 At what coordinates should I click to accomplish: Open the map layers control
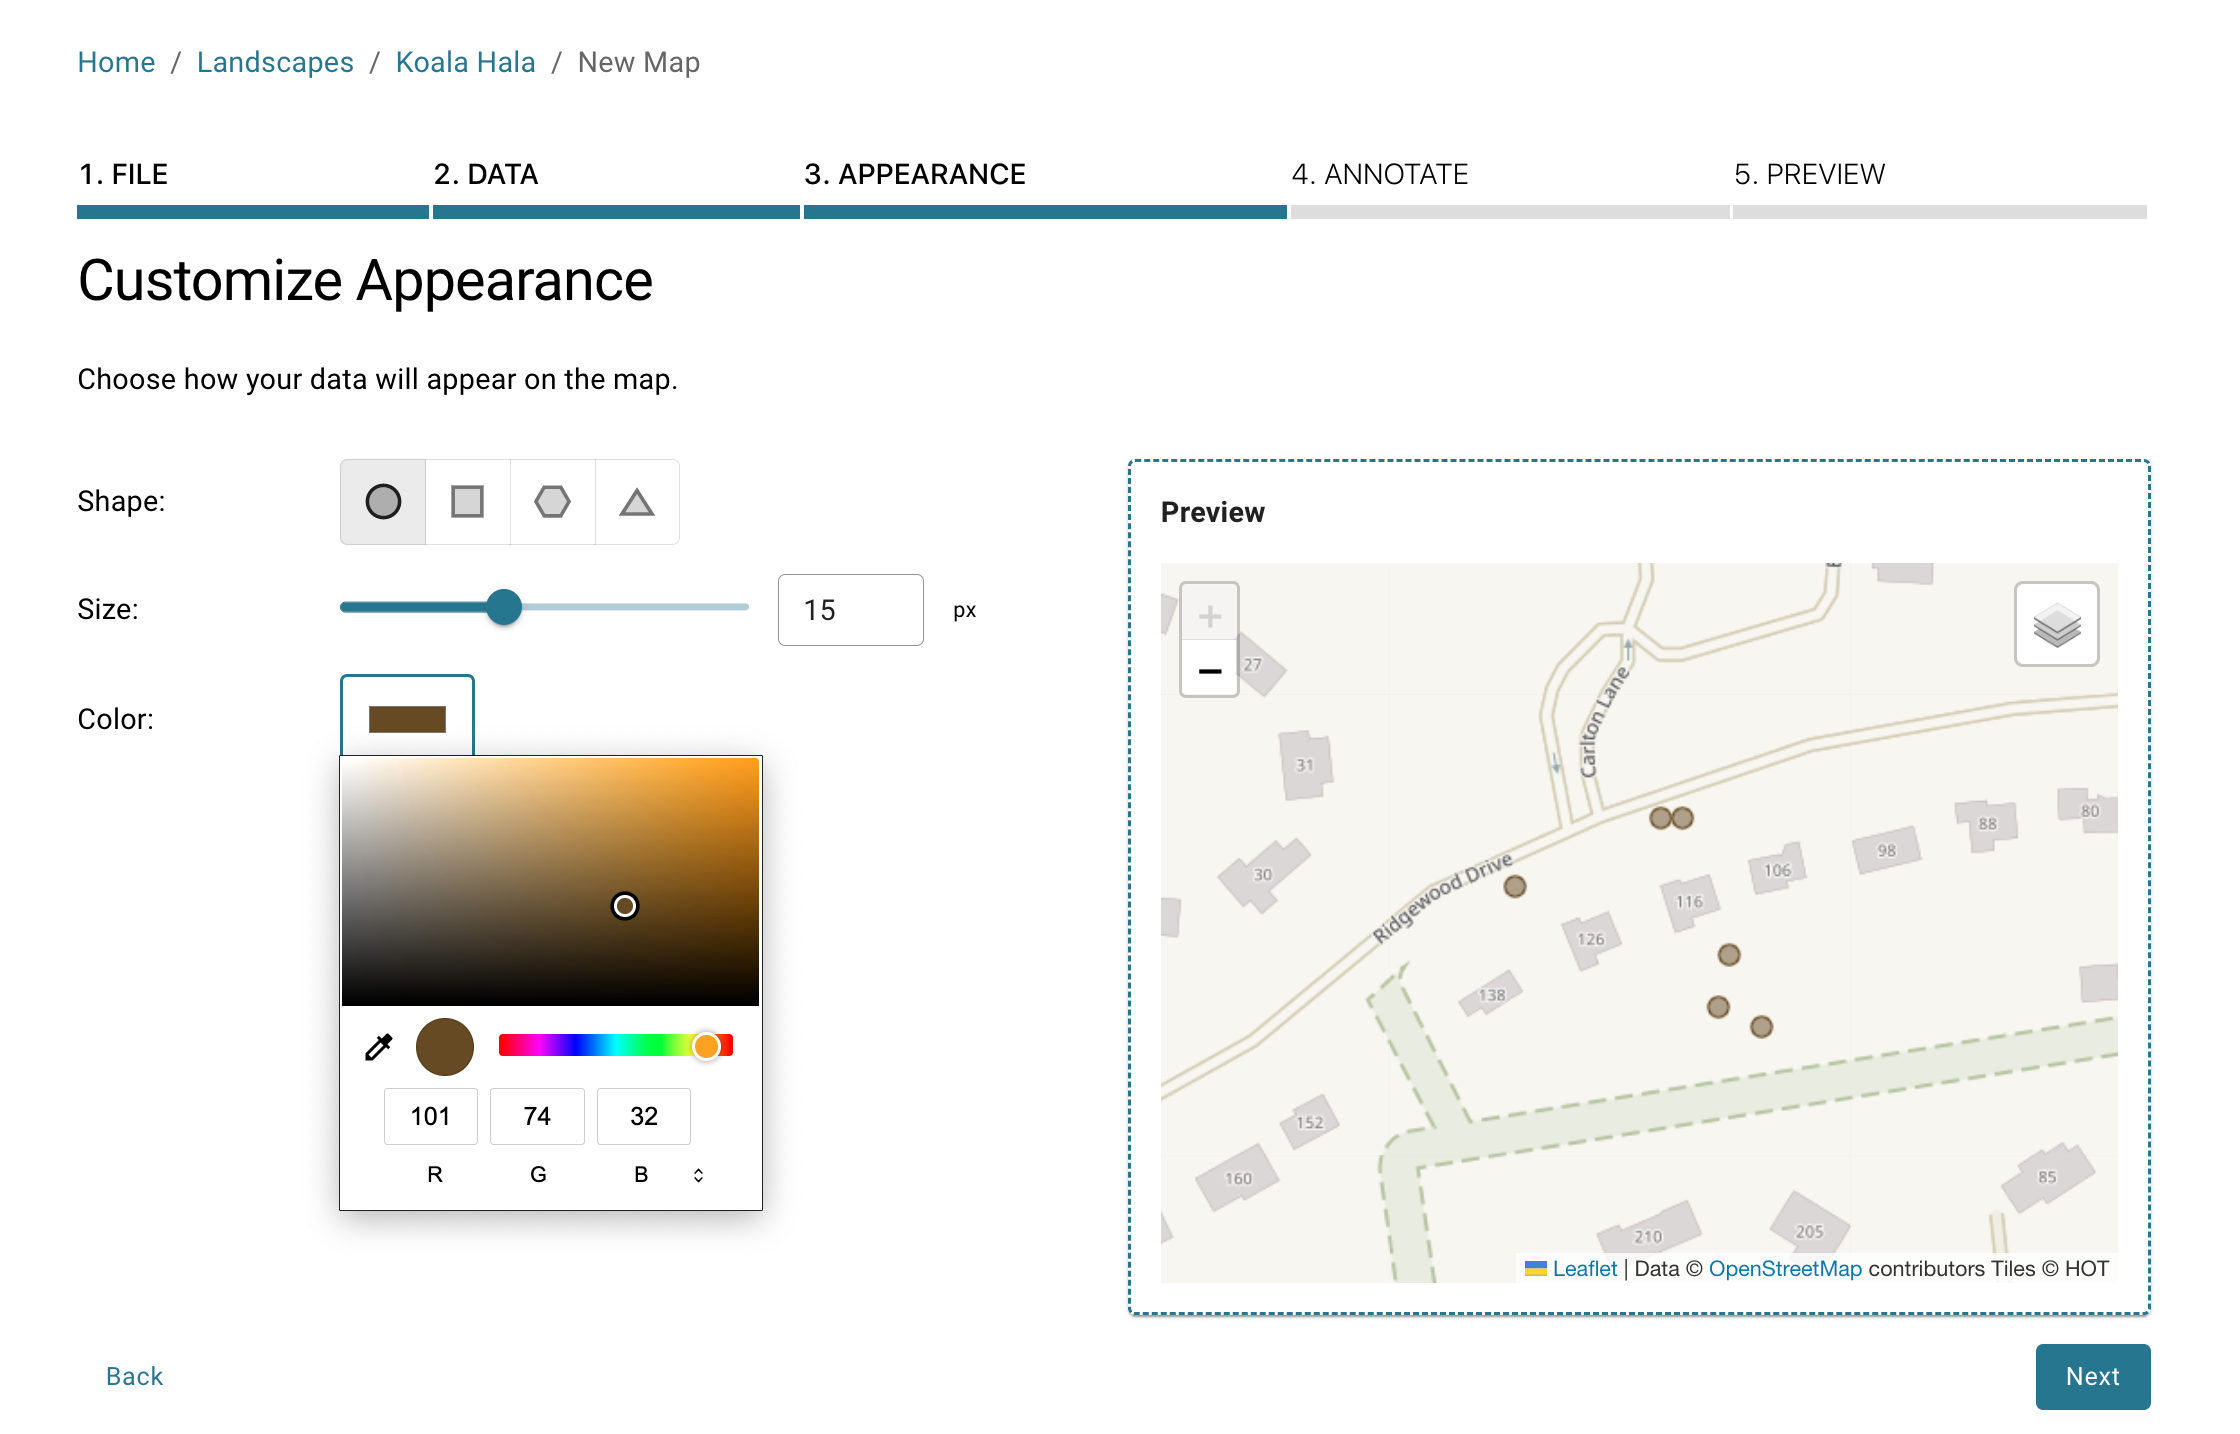click(x=2056, y=624)
